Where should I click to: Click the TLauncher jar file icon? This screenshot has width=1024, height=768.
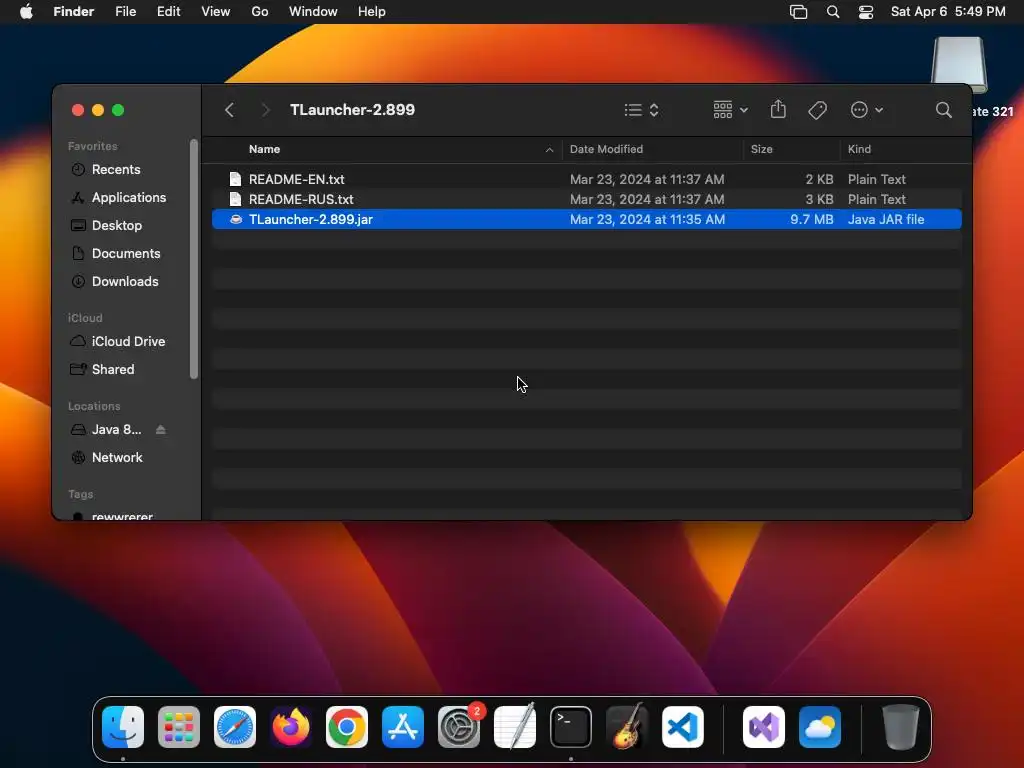pos(236,219)
